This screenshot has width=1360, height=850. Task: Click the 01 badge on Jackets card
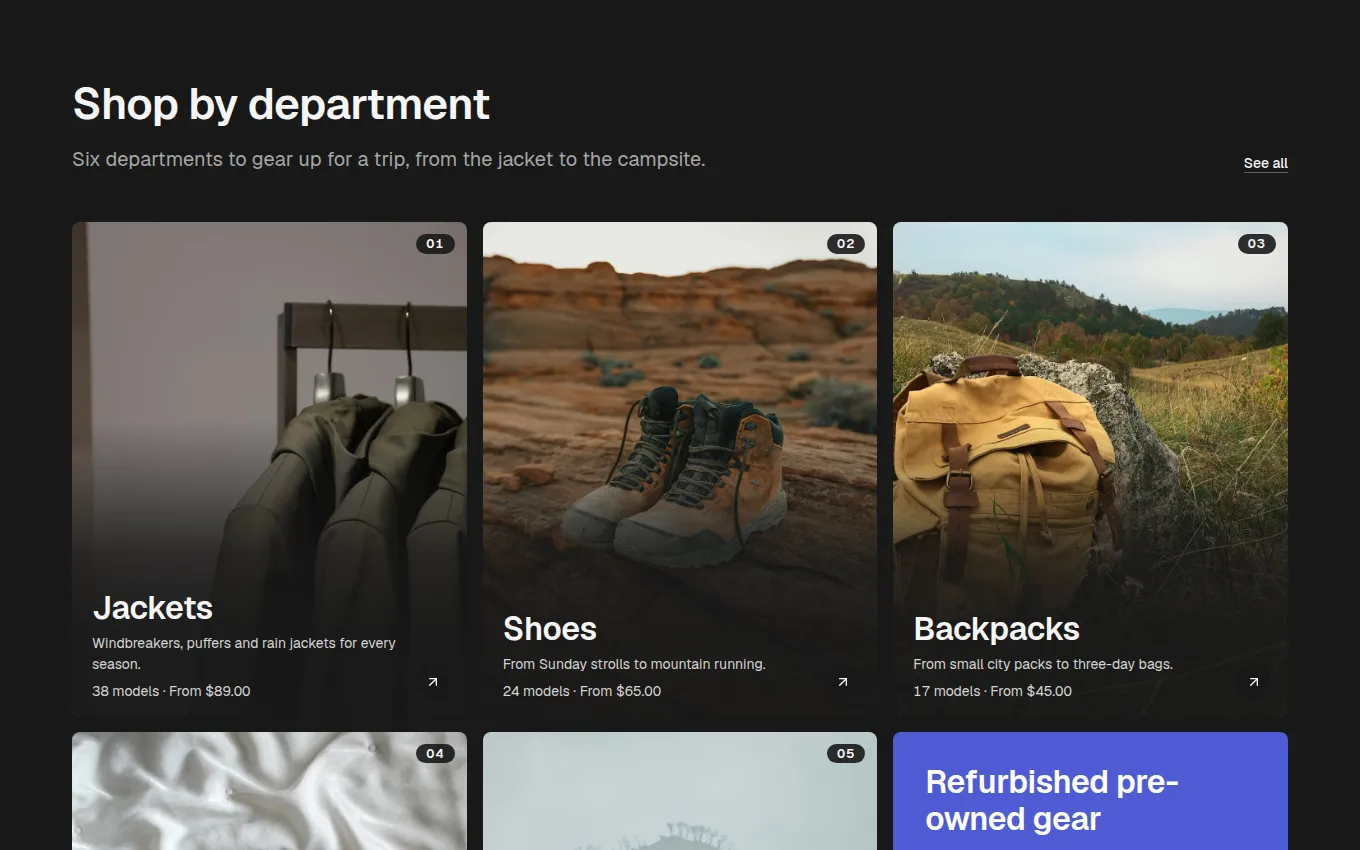435,244
